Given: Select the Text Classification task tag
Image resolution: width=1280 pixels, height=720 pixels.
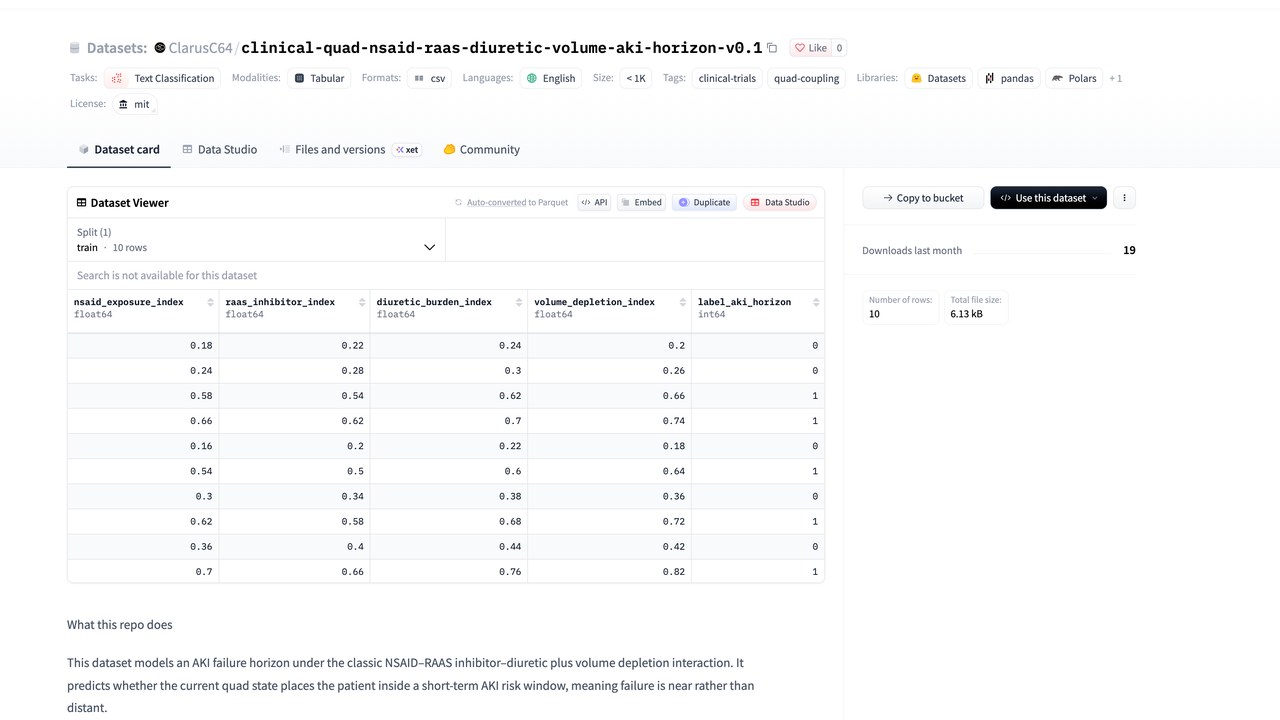Looking at the screenshot, I should click(163, 78).
